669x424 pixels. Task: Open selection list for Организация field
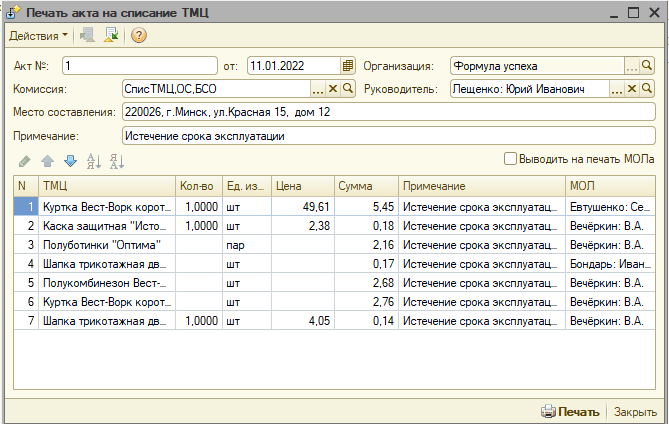632,66
